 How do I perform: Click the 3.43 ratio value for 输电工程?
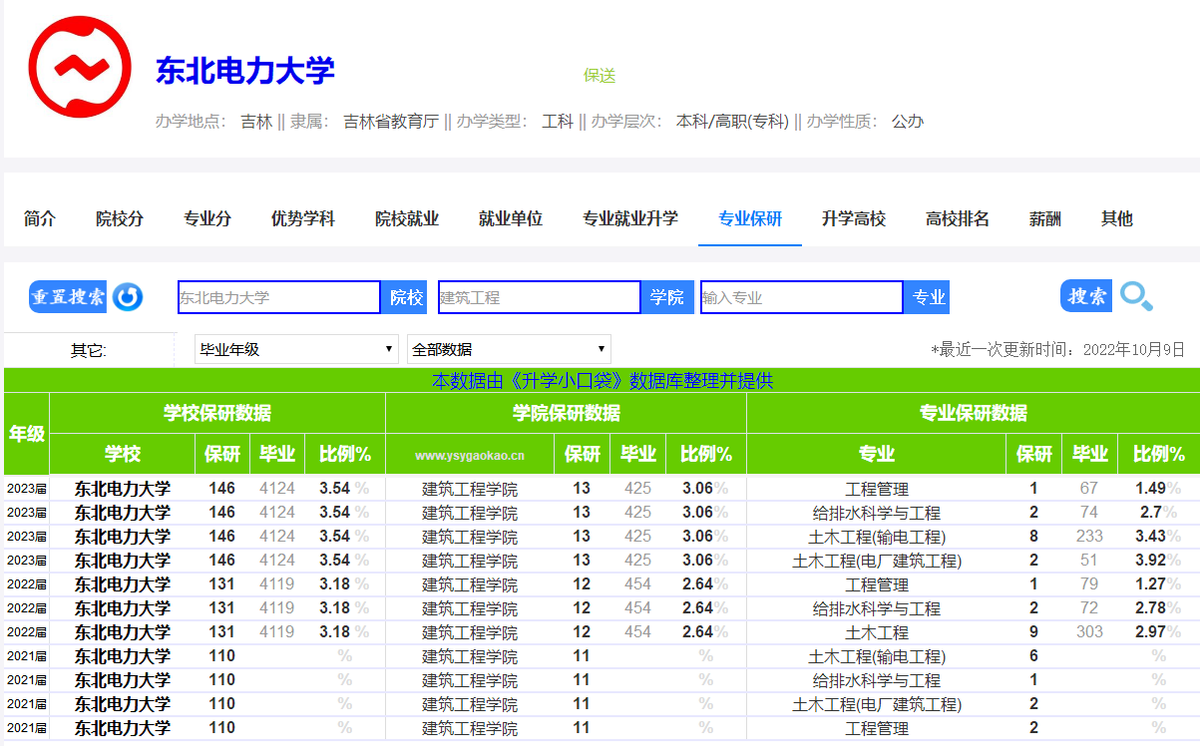1151,536
